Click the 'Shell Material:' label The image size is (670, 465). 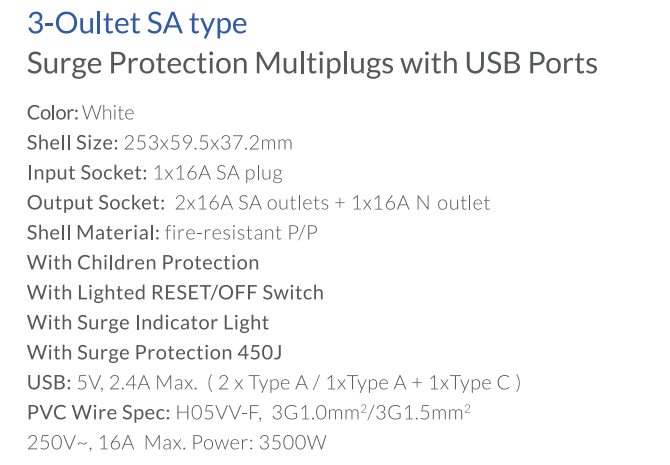[x=93, y=232]
